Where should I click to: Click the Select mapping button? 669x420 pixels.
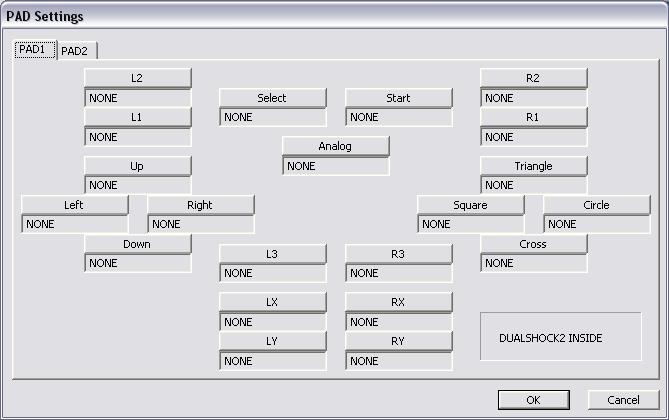[x=273, y=98]
